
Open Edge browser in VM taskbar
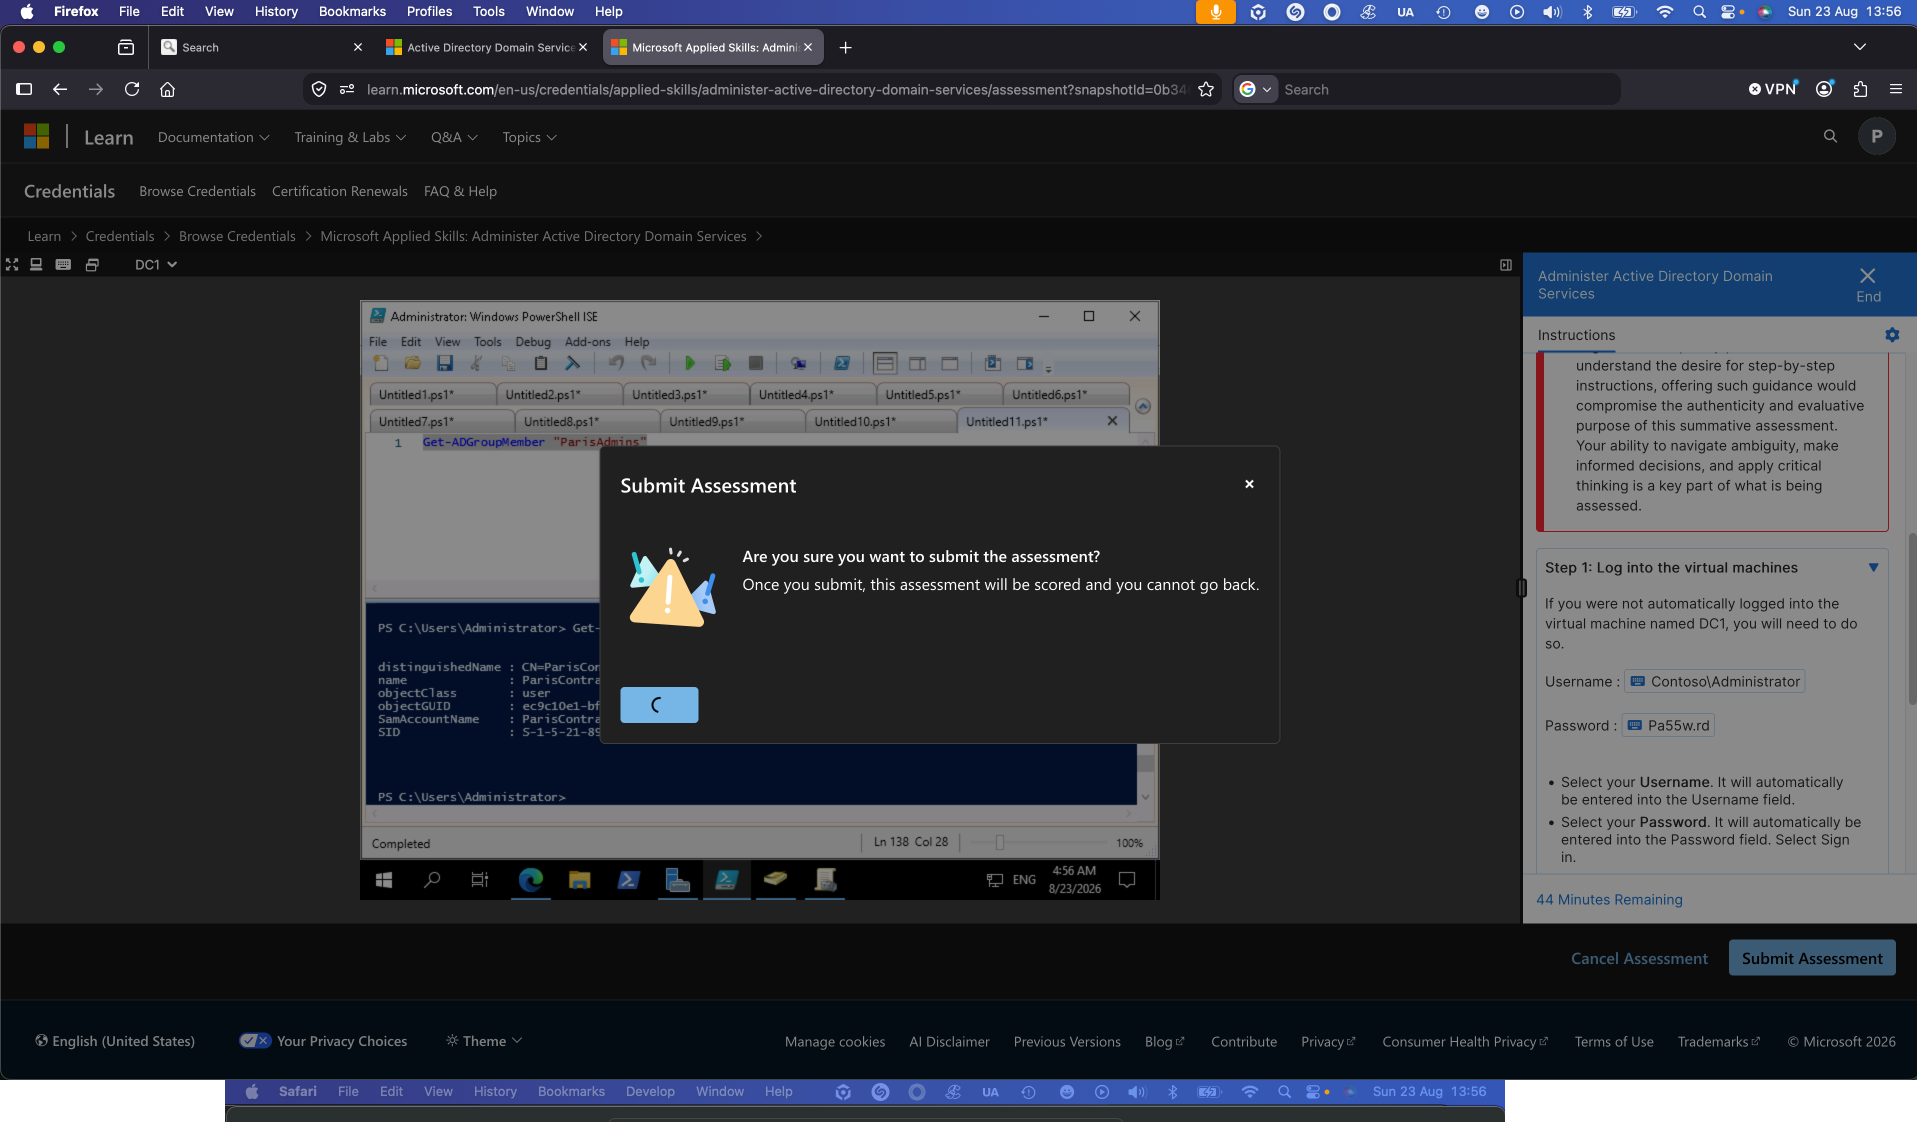531,880
